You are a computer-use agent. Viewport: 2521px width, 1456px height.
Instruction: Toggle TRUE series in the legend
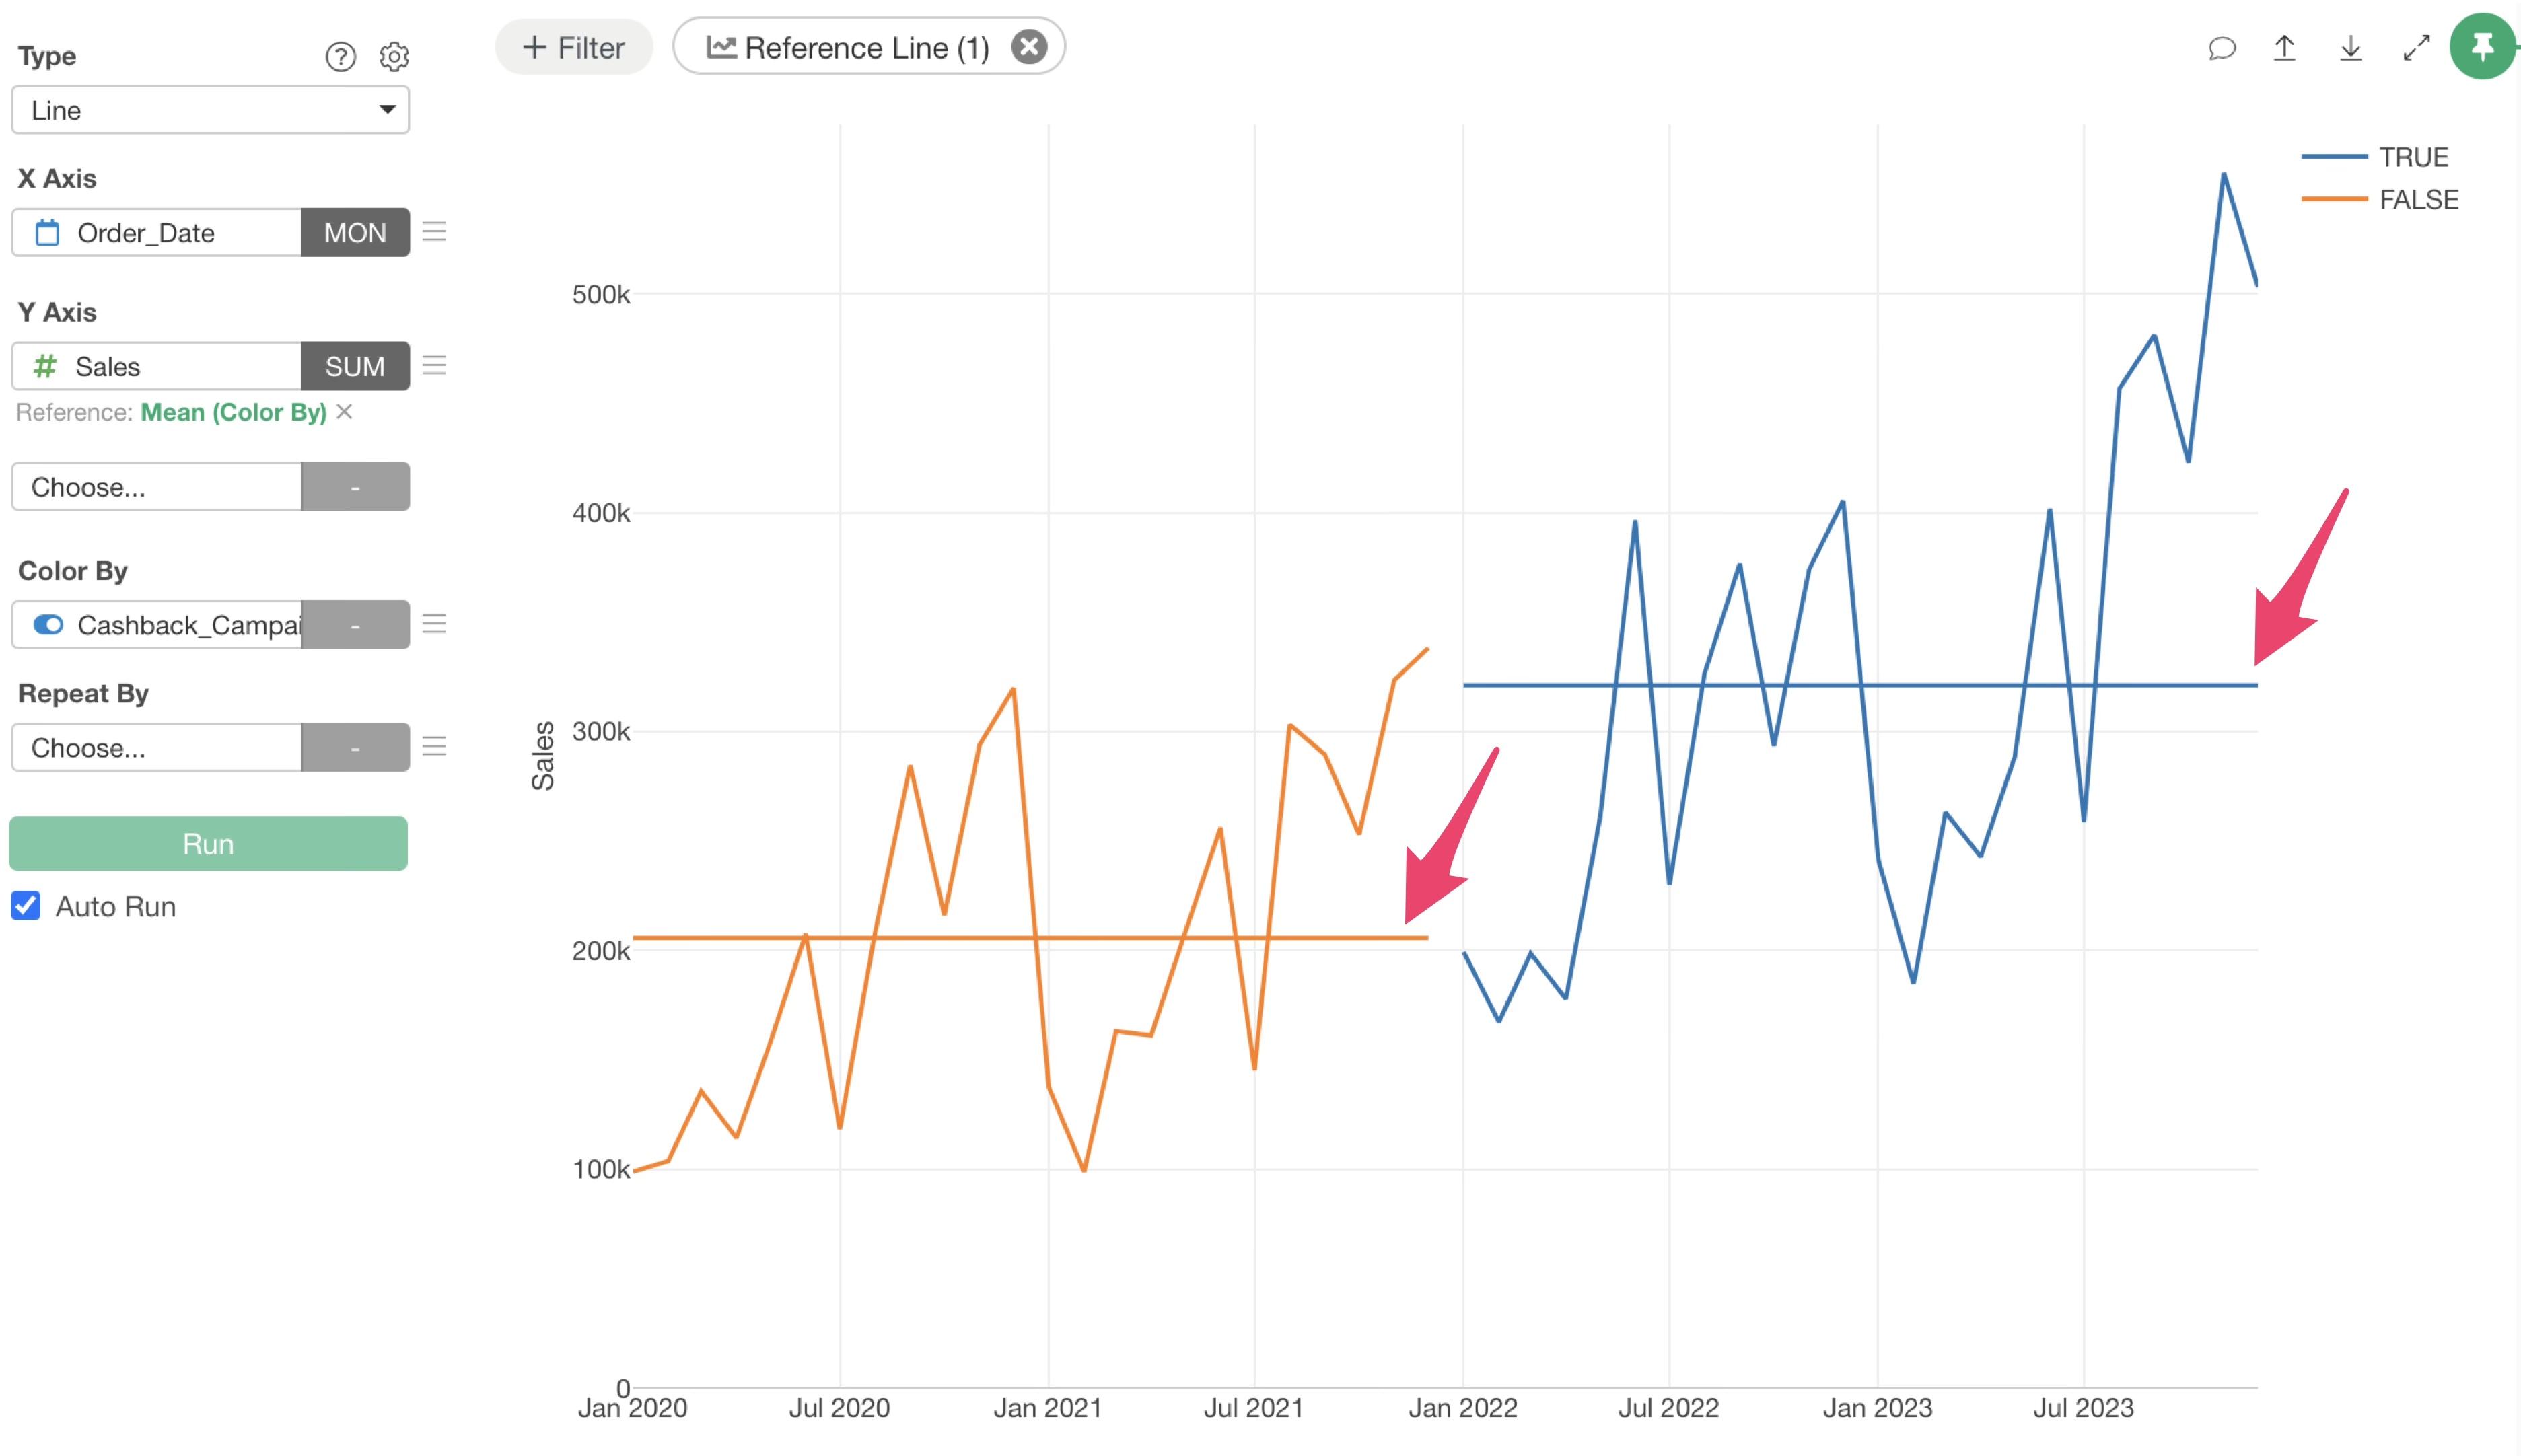pyautogui.click(x=2411, y=157)
